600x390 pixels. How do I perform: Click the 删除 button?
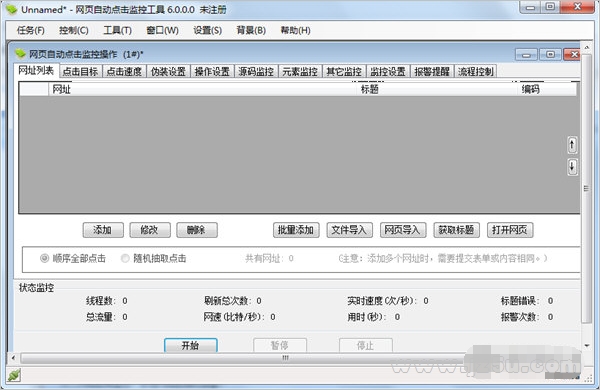click(x=197, y=230)
